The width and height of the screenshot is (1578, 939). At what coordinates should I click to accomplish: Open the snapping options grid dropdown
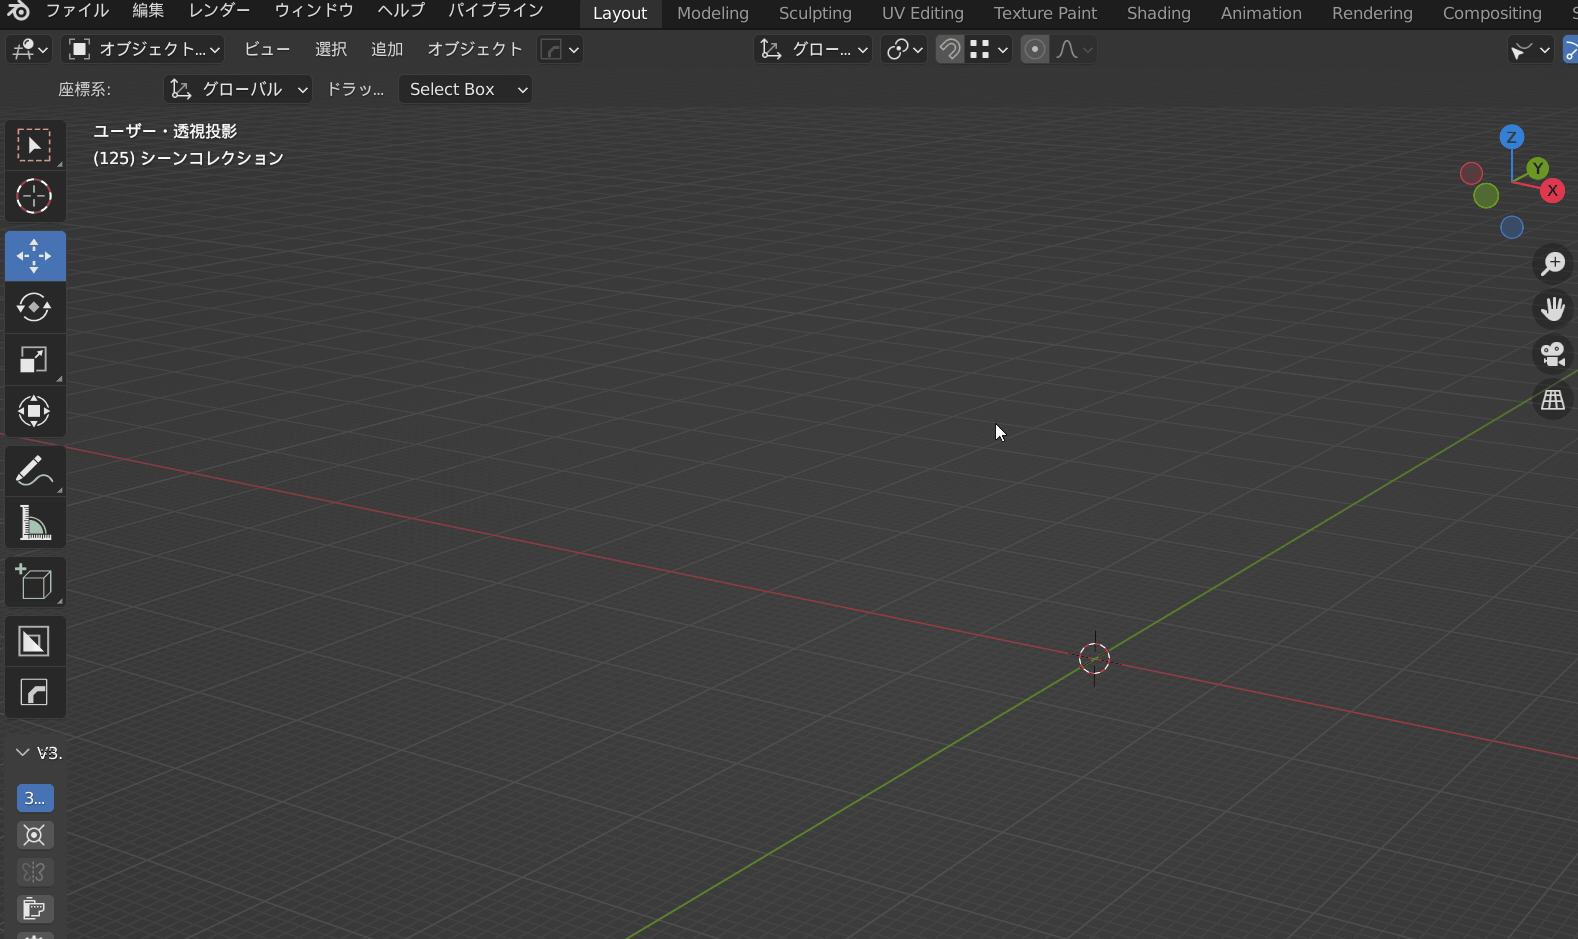pyautogui.click(x=990, y=49)
